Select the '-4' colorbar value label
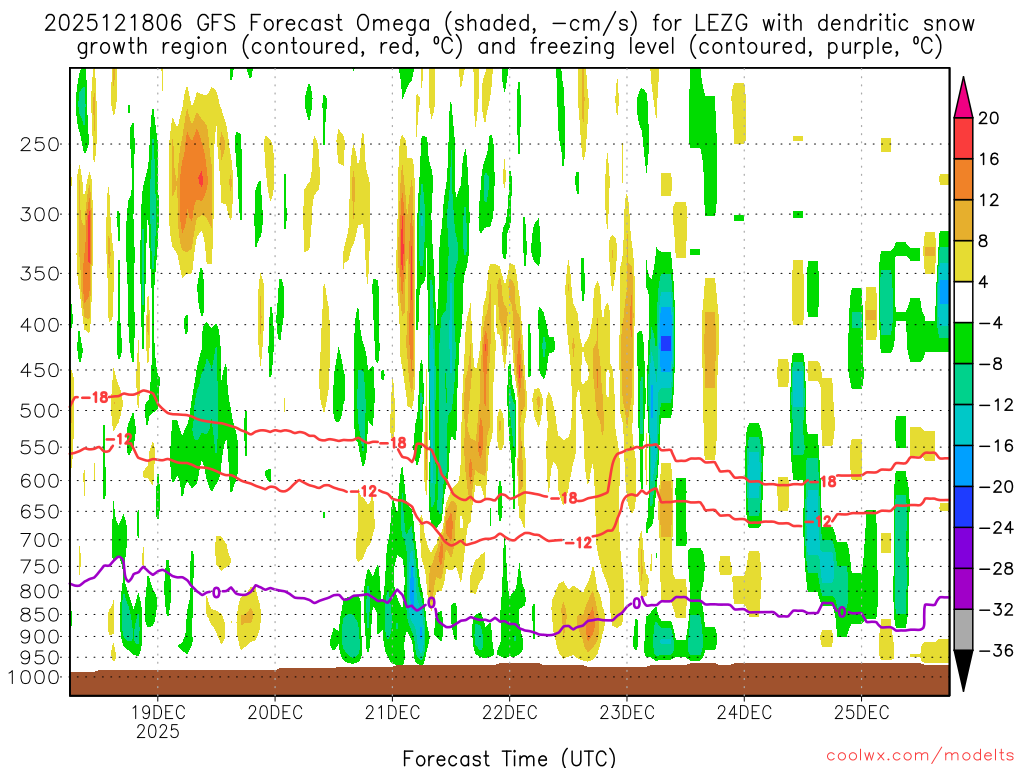This screenshot has width=1024, height=768. click(x=991, y=323)
